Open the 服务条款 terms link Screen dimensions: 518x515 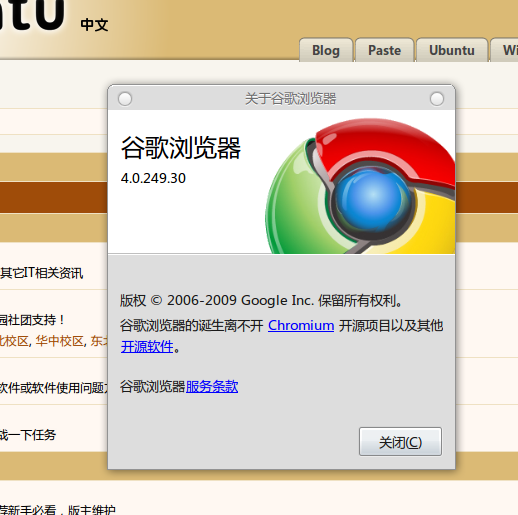[x=212, y=387]
